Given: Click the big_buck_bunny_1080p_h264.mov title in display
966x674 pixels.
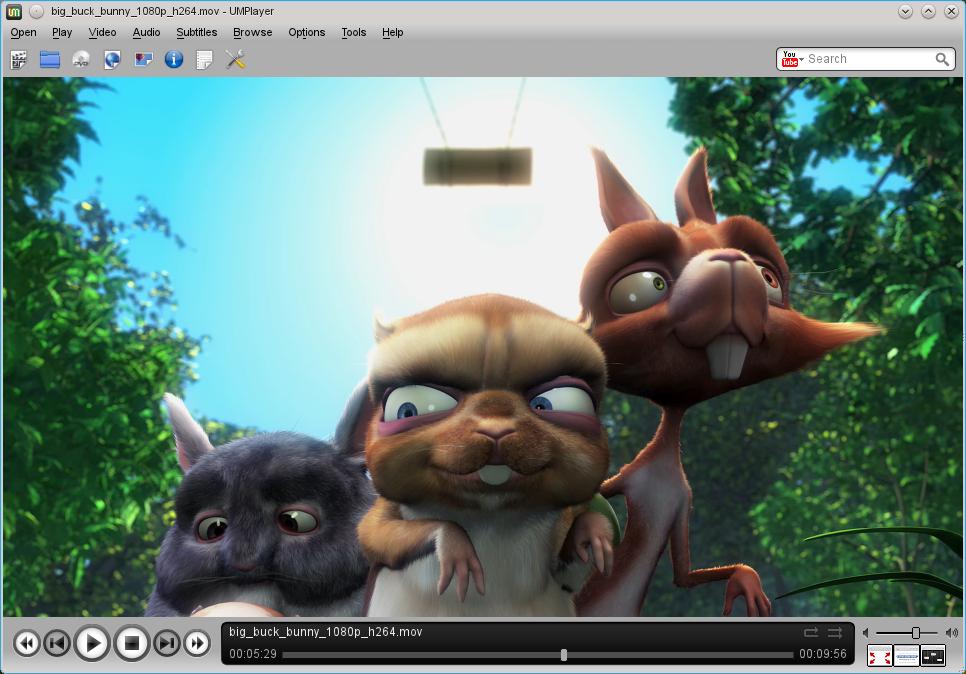Looking at the screenshot, I should click(325, 631).
